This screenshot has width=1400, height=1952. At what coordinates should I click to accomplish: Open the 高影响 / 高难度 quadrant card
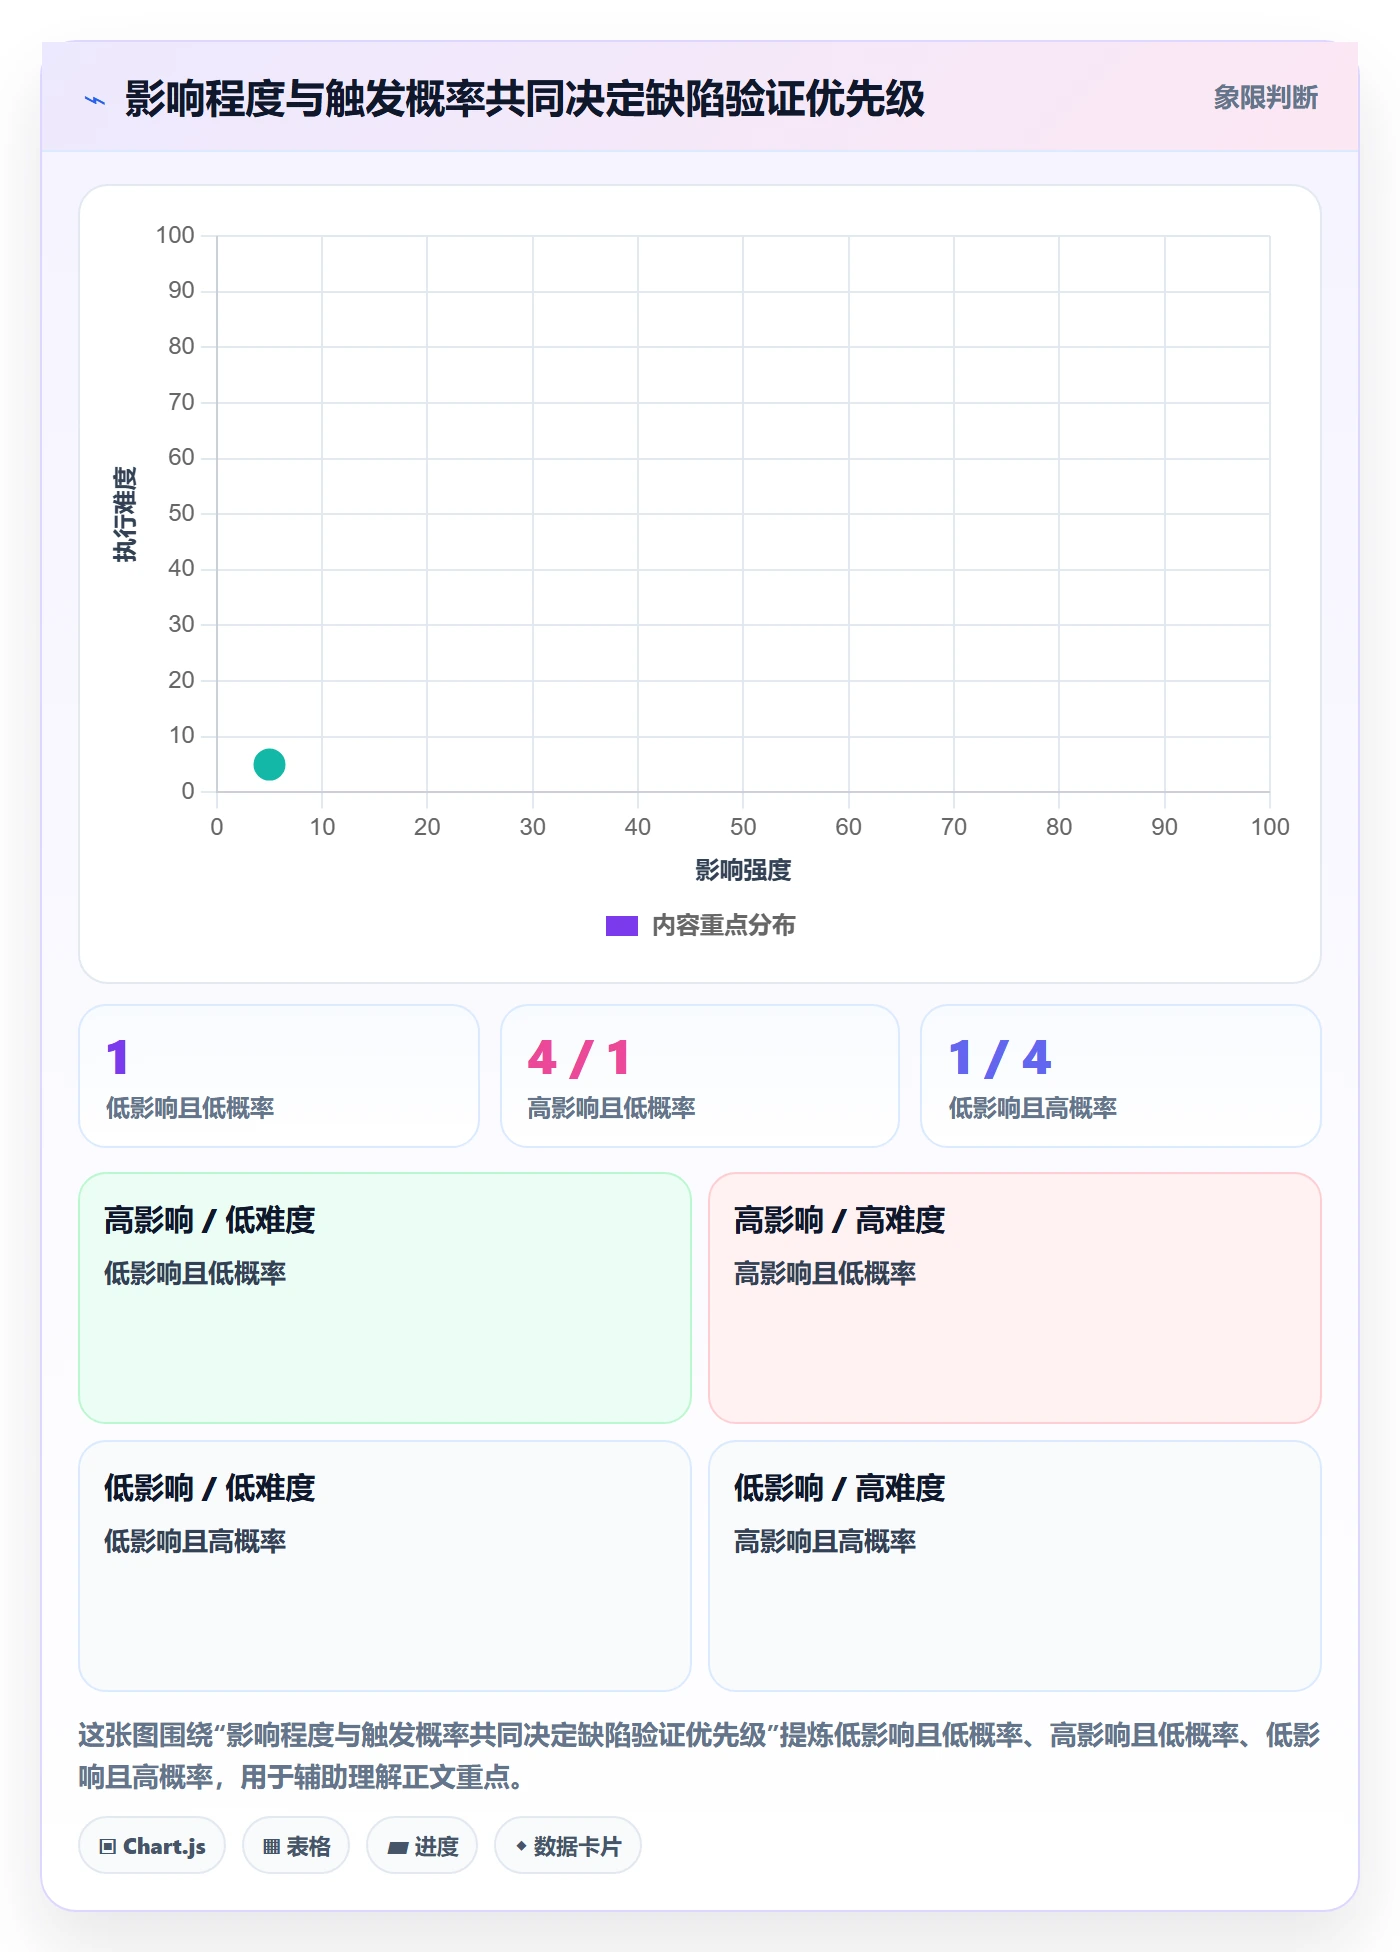(1015, 1297)
